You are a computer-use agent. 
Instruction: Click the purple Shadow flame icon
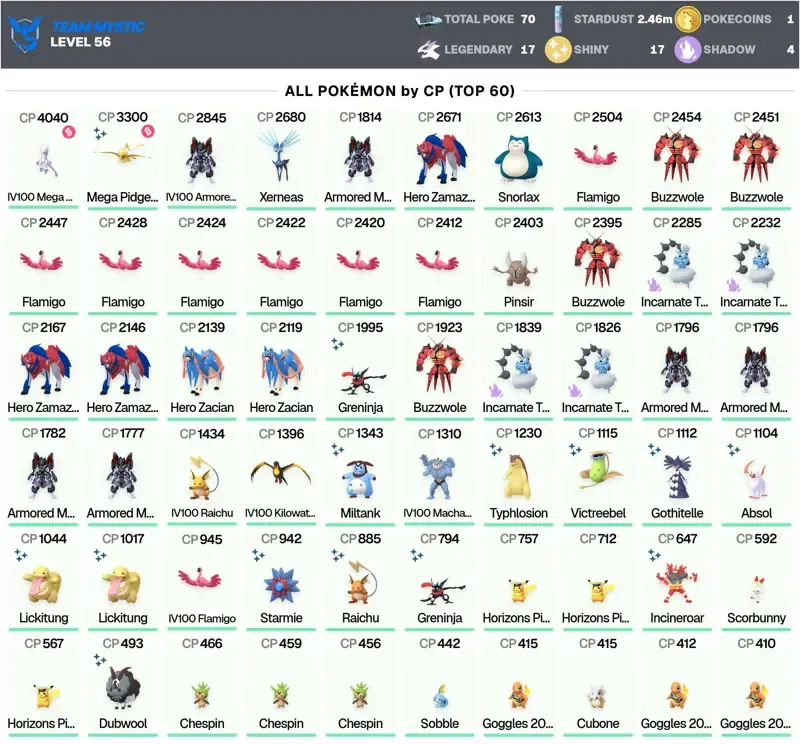687,49
